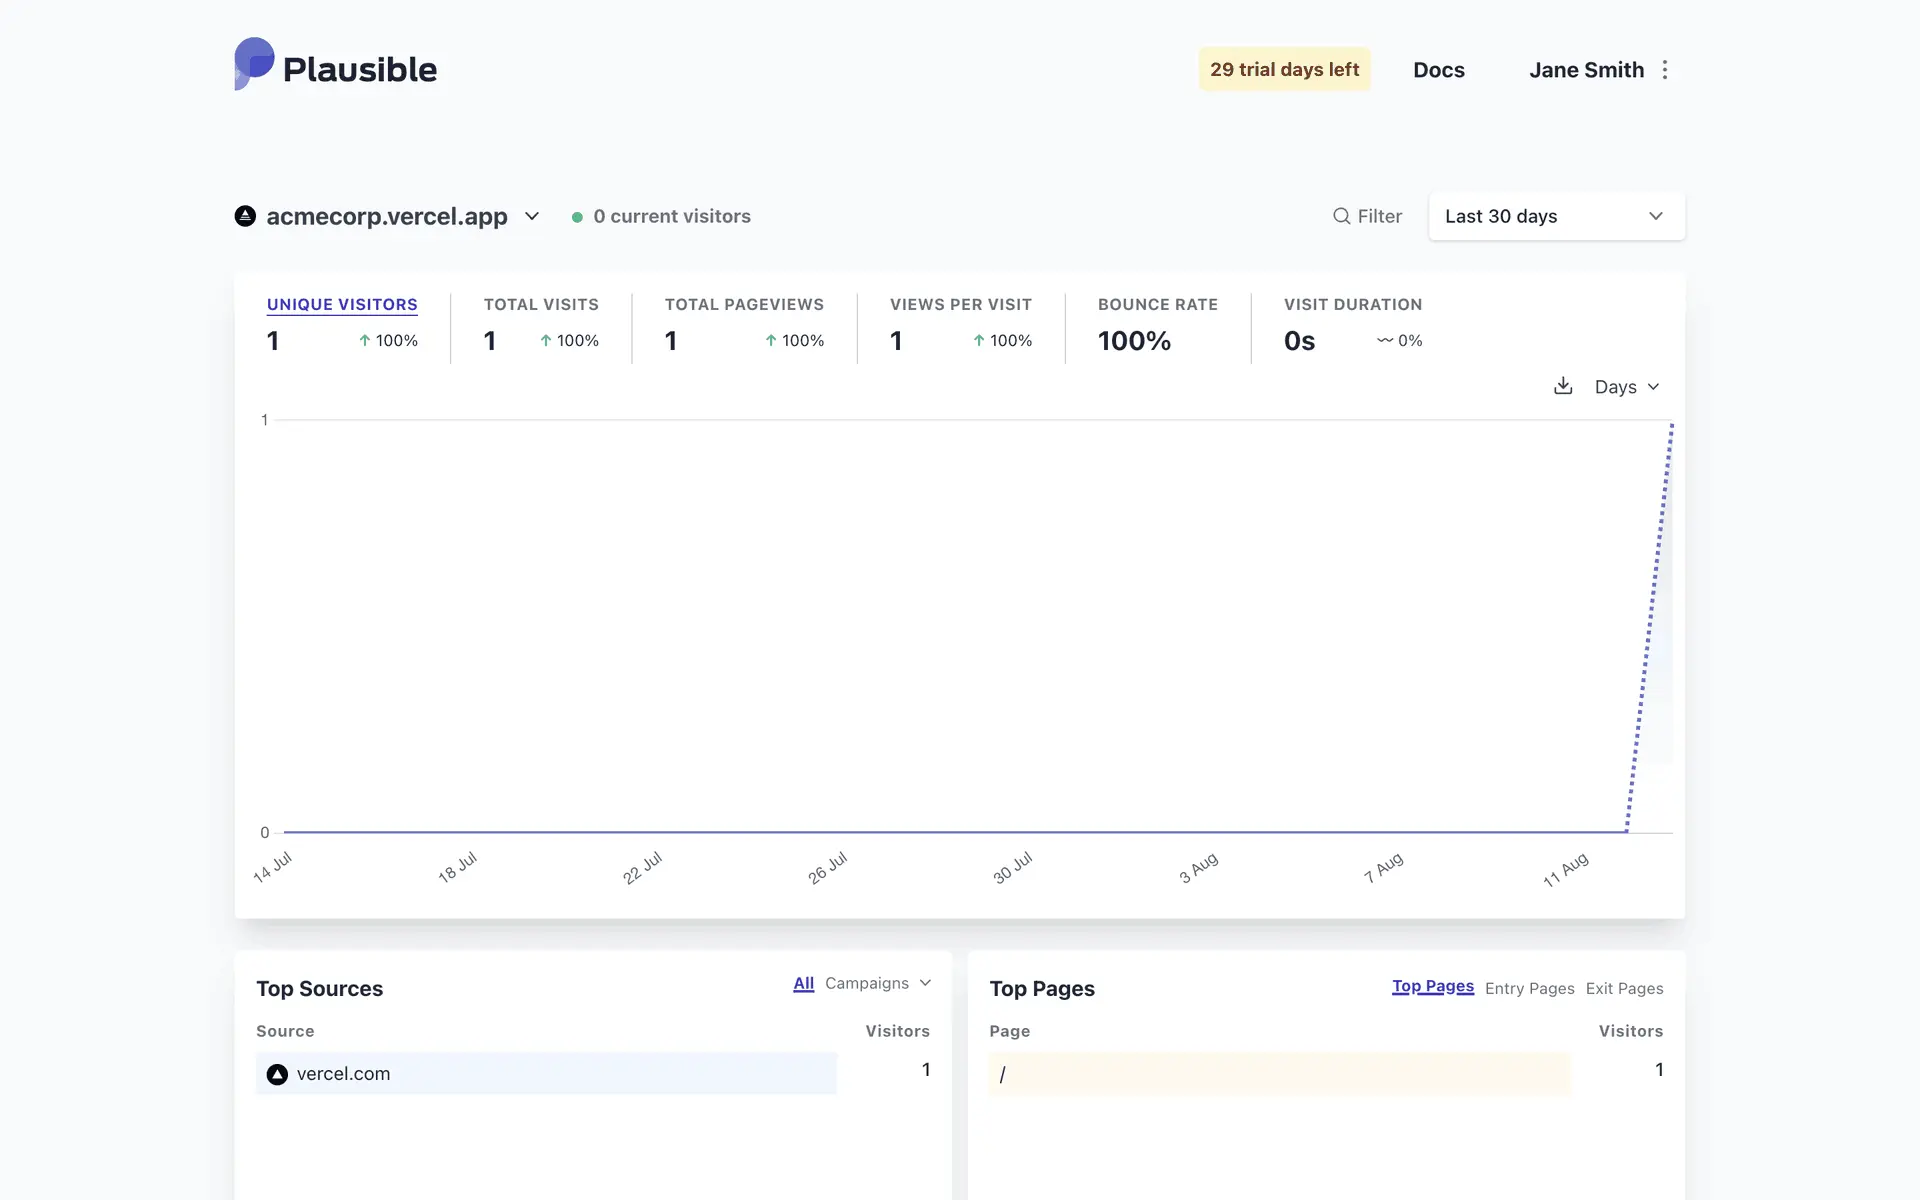The image size is (1920, 1200).
Task: Select the Total Pageviews metric
Action: click(744, 304)
